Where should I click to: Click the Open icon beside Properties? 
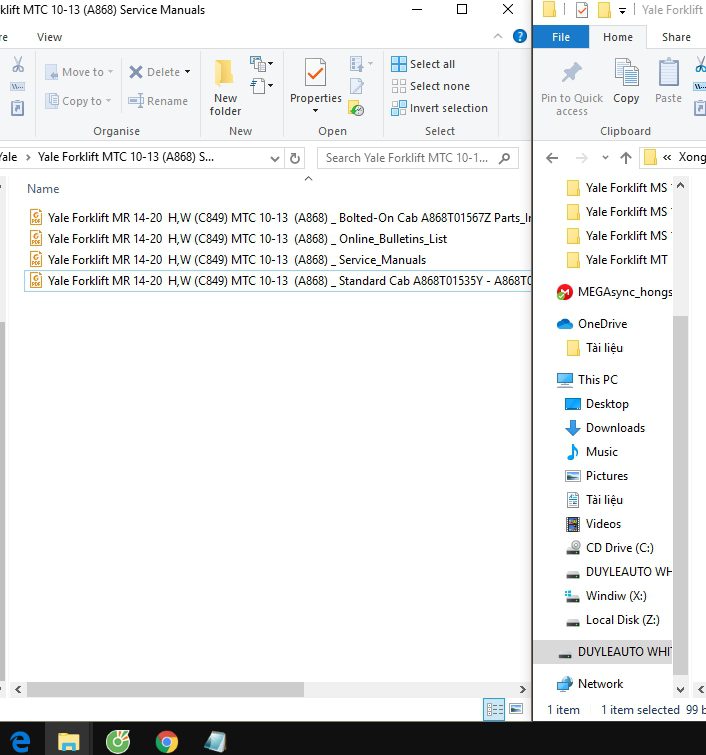(x=357, y=64)
